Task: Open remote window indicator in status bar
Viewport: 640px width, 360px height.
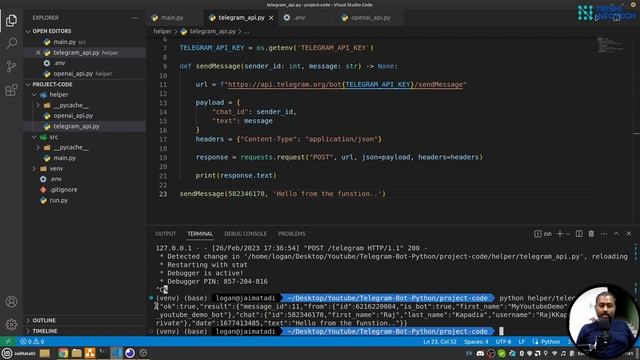Action: click(x=8, y=341)
